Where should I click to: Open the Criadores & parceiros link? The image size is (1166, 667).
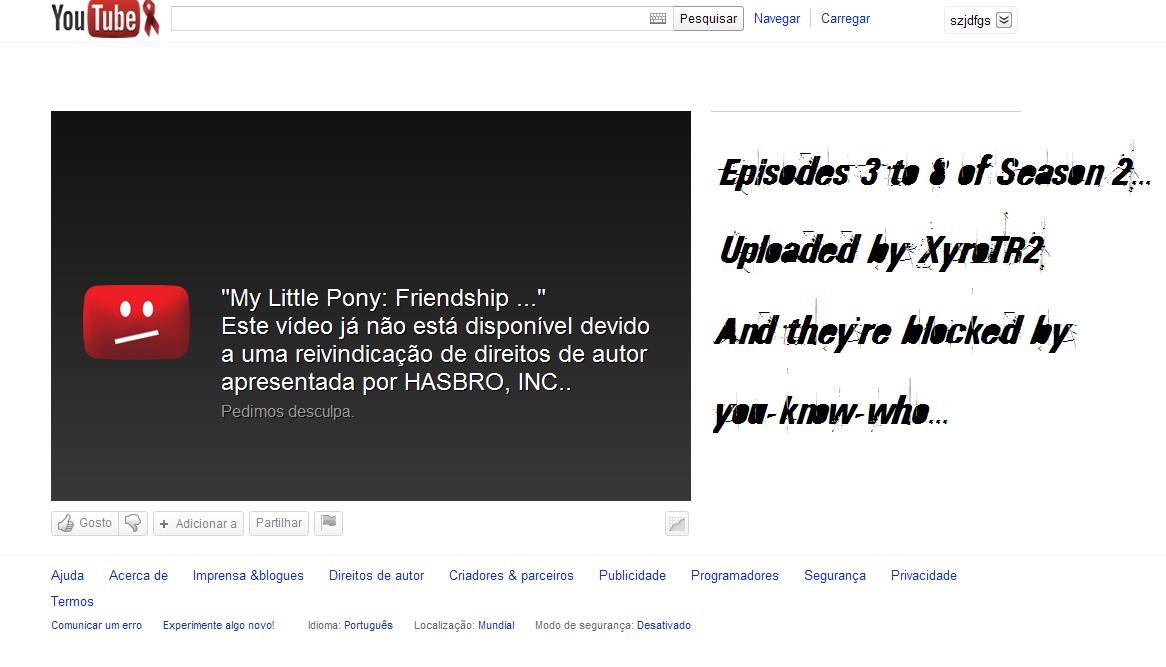click(x=511, y=576)
